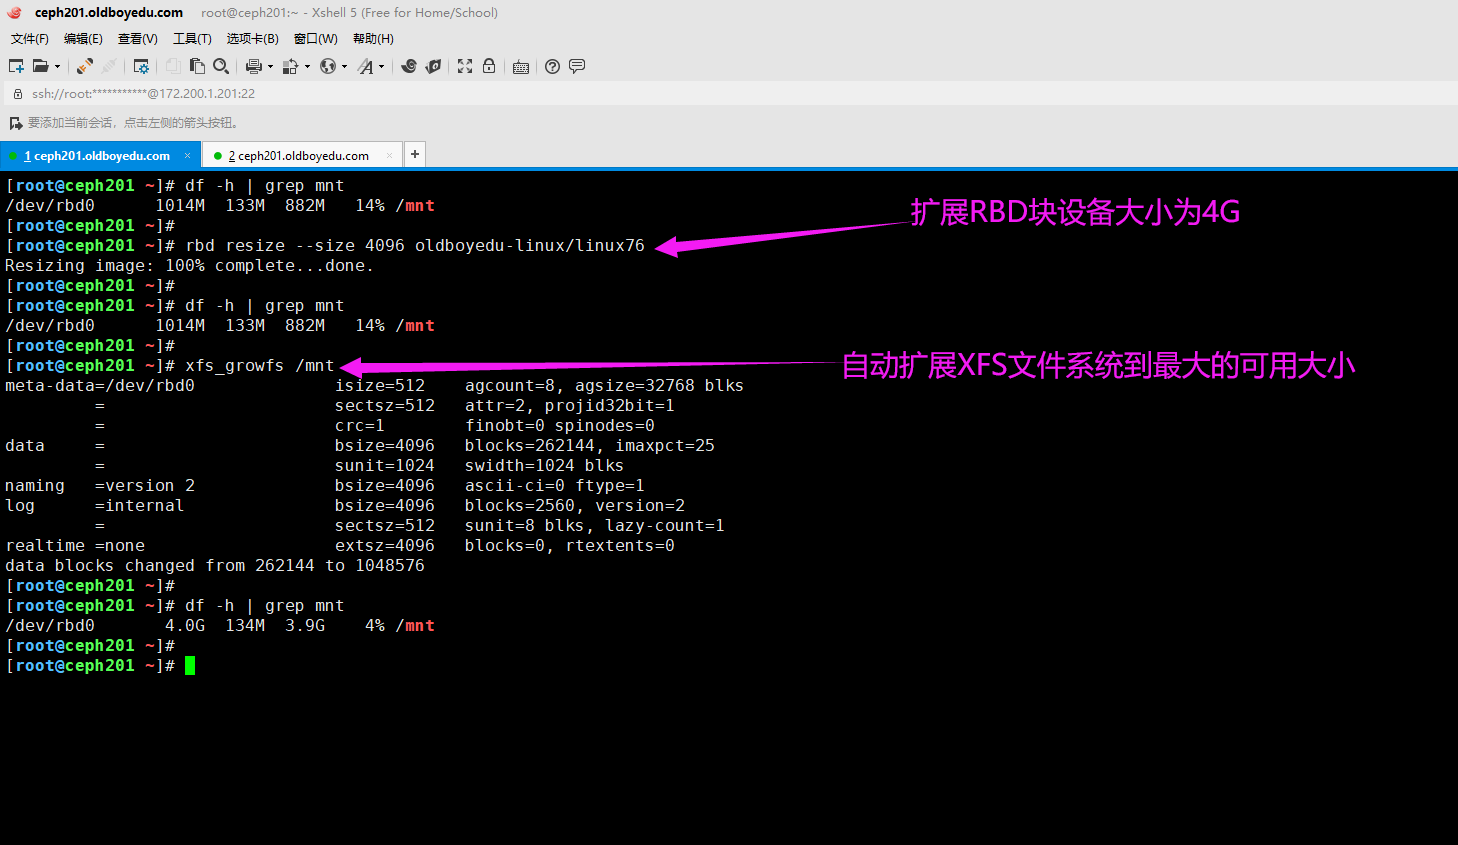1458x845 pixels.
Task: Expand the Print dropdown arrow
Action: coord(270,67)
